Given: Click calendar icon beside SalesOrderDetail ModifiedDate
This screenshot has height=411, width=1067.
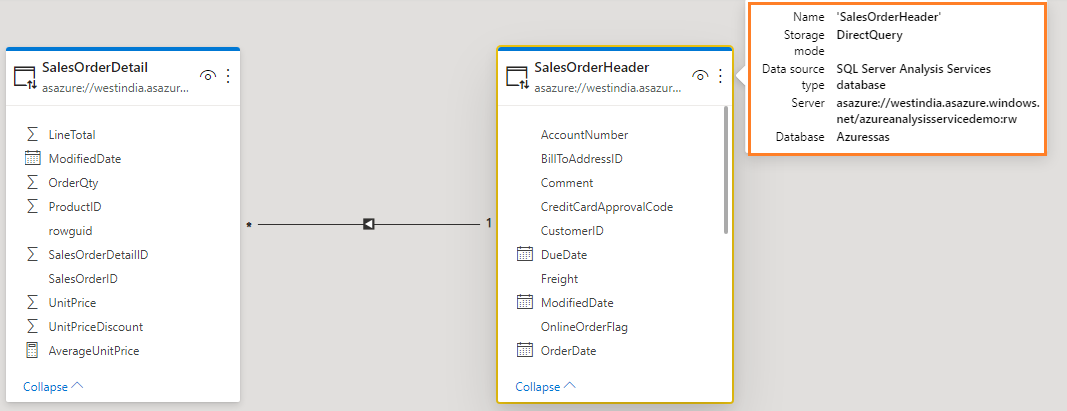Looking at the screenshot, I should point(32,159).
